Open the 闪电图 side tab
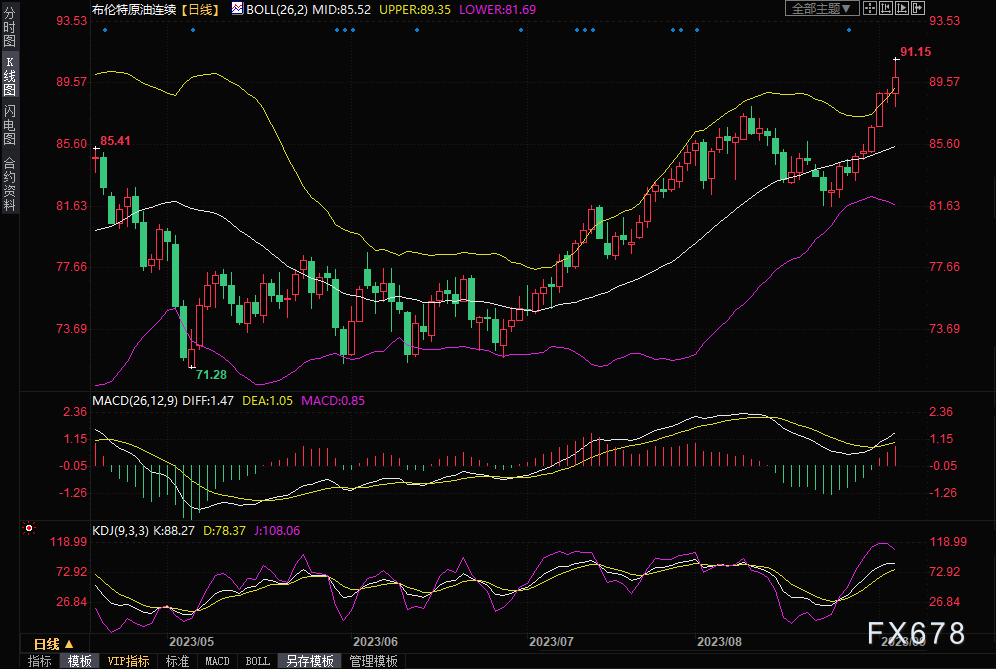Viewport: 996px width, 669px height. [9, 124]
